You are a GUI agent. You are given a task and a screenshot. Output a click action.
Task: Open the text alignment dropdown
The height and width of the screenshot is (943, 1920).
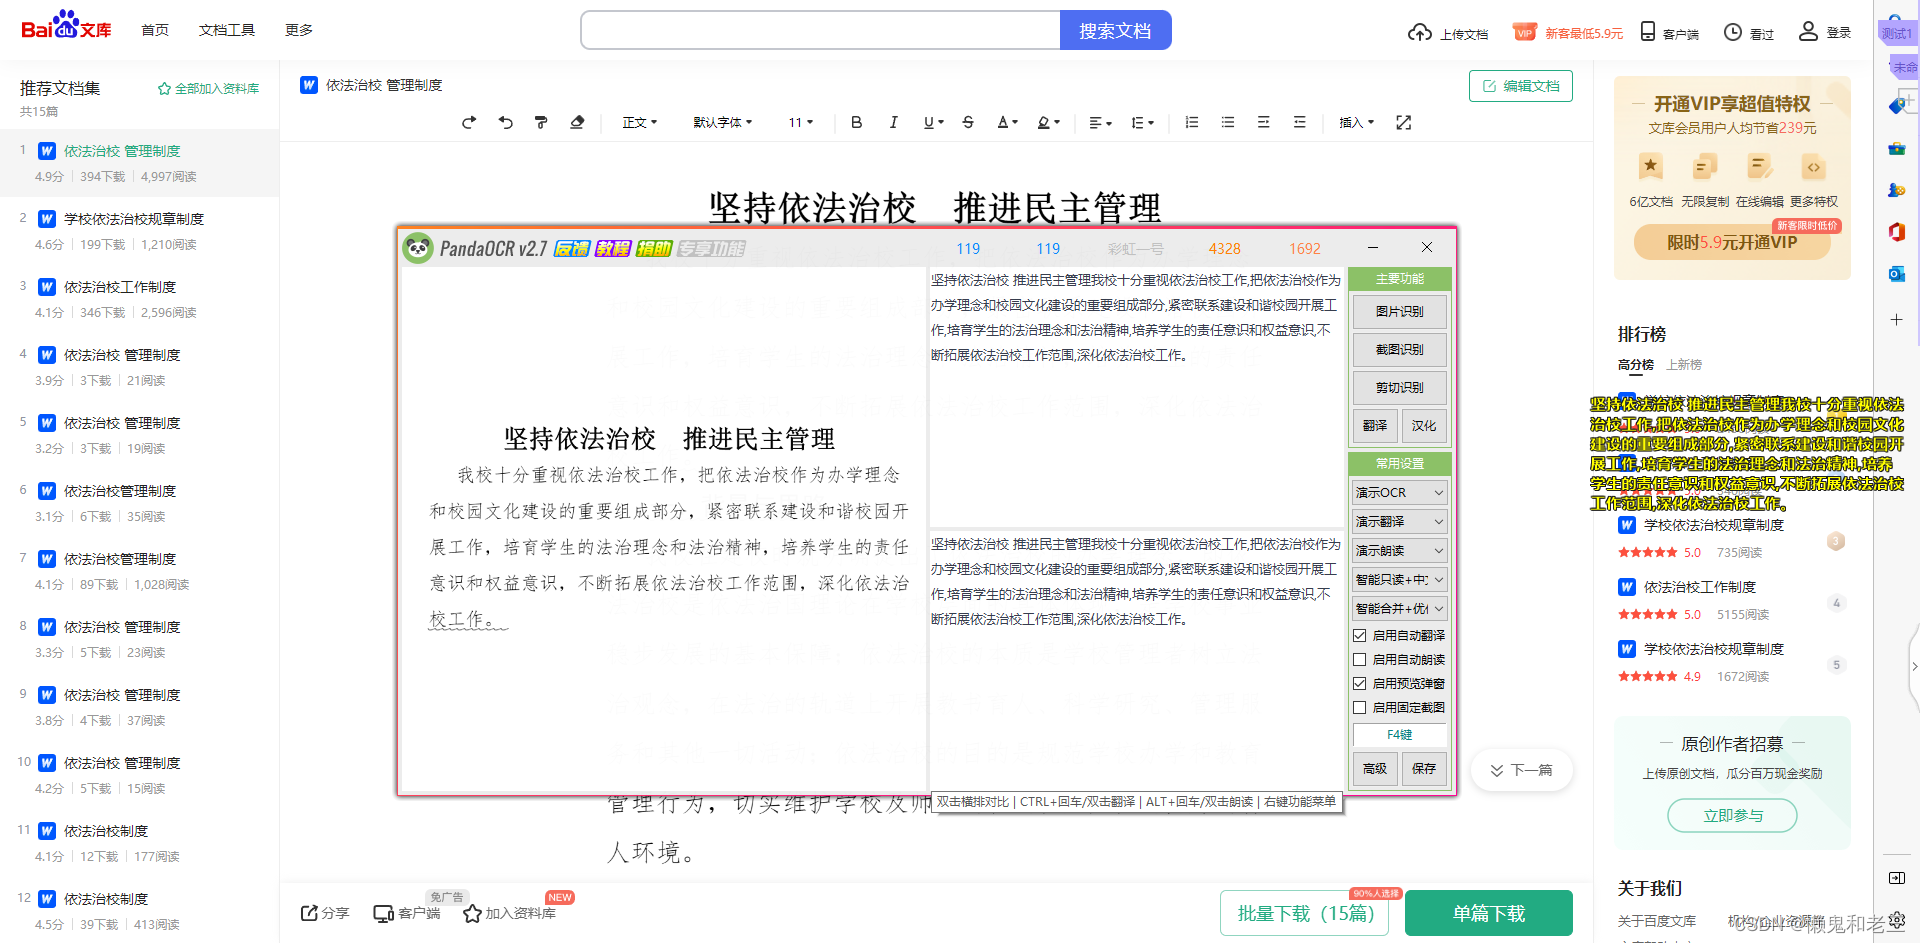click(1100, 122)
